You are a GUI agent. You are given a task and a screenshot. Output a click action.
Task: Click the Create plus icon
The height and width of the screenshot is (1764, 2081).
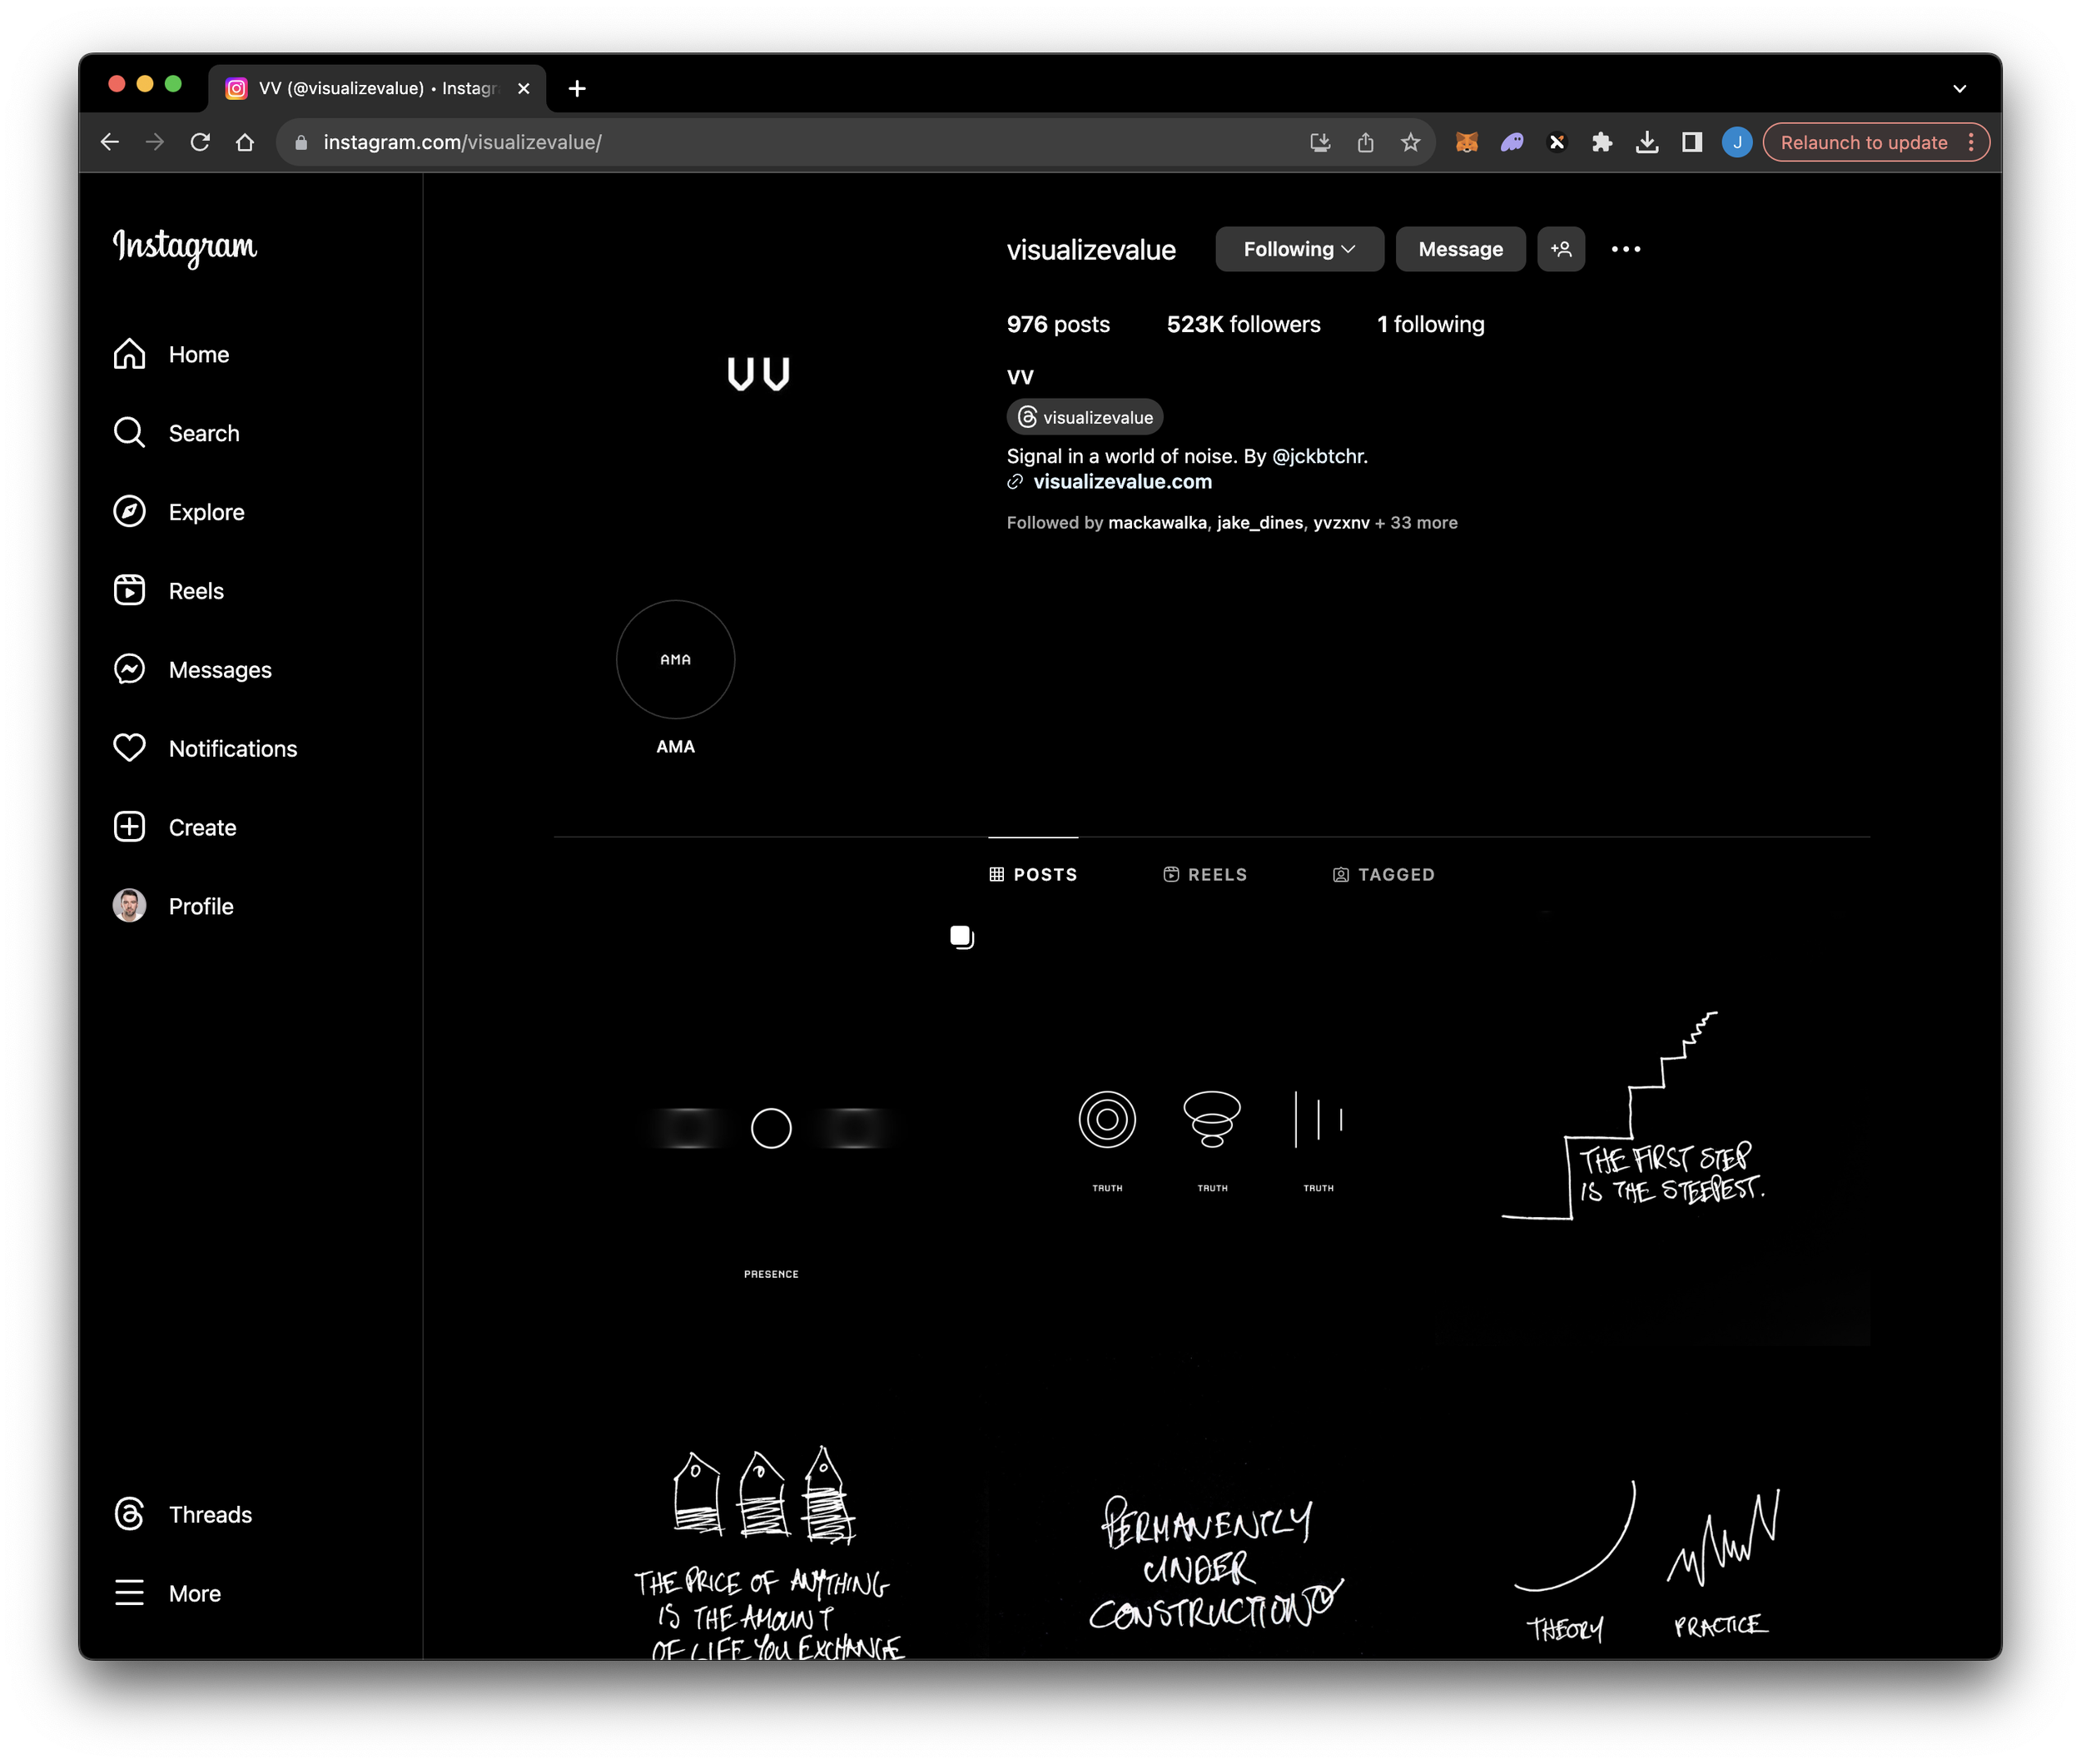[129, 827]
